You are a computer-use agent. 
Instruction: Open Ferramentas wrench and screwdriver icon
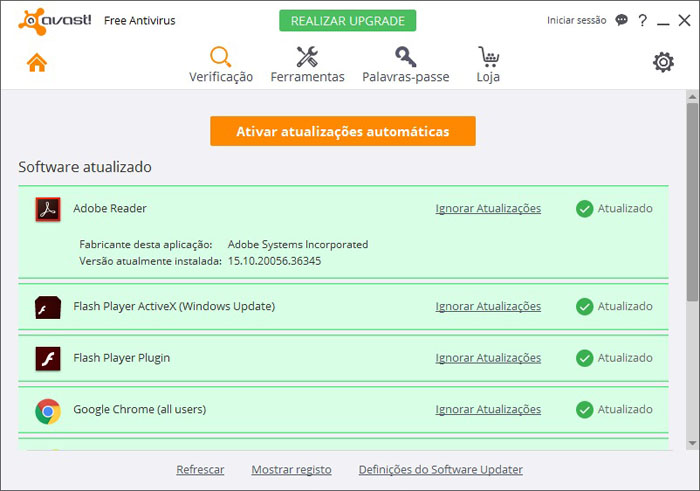click(307, 57)
